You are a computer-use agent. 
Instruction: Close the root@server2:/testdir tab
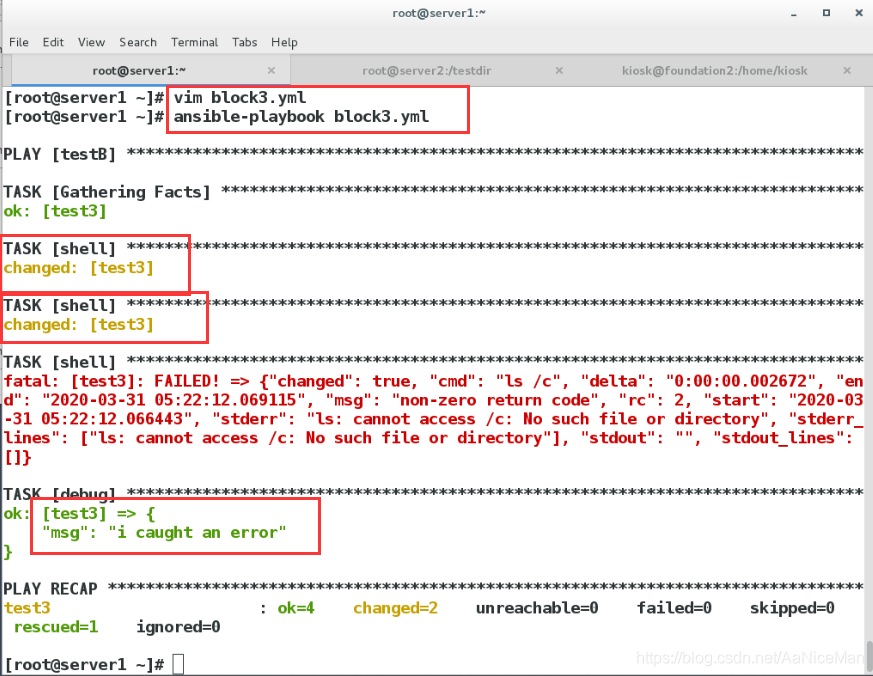[x=559, y=71]
